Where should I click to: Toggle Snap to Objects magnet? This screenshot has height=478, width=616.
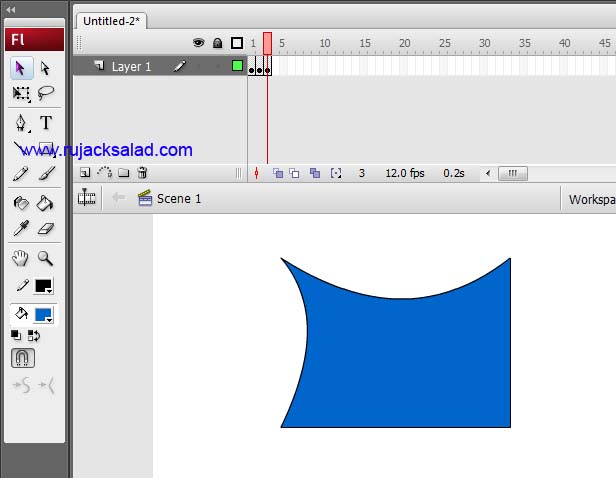(x=23, y=358)
